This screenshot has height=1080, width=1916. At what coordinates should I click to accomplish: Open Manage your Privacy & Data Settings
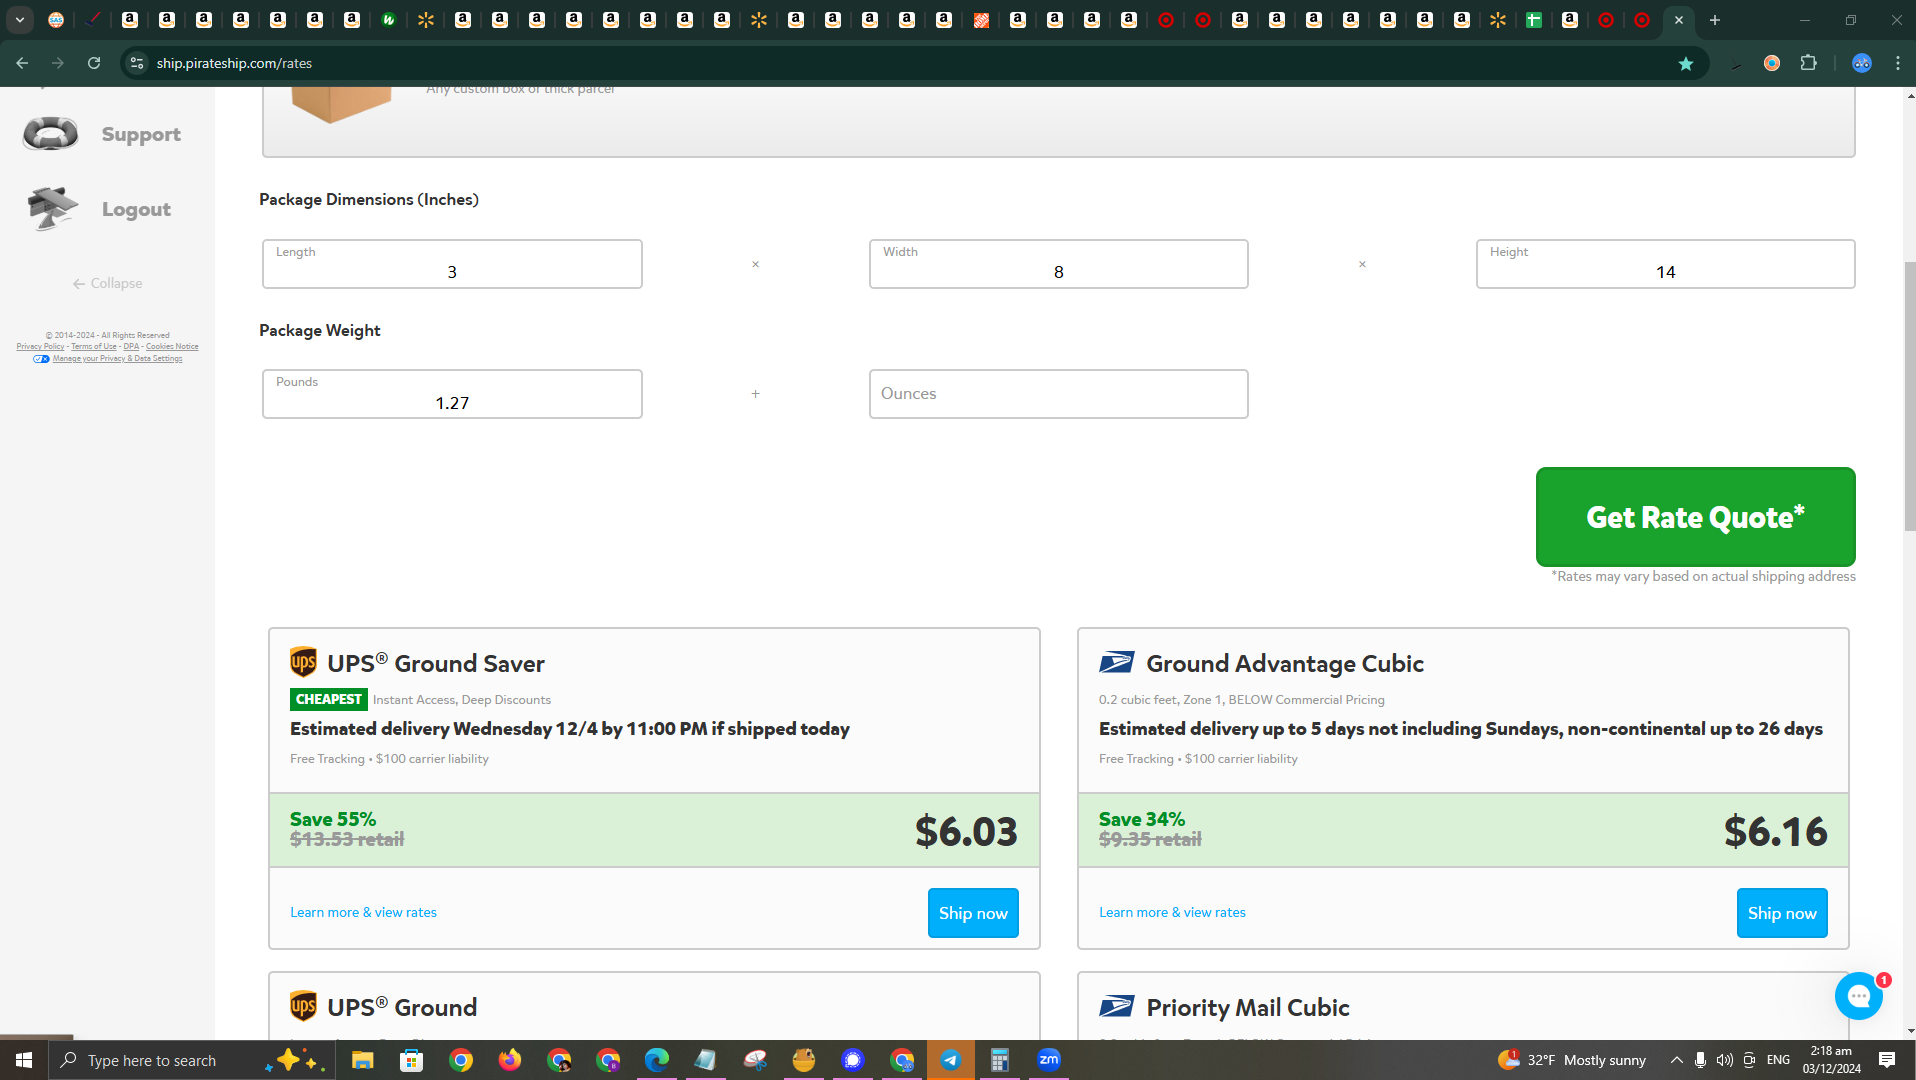[x=117, y=359]
